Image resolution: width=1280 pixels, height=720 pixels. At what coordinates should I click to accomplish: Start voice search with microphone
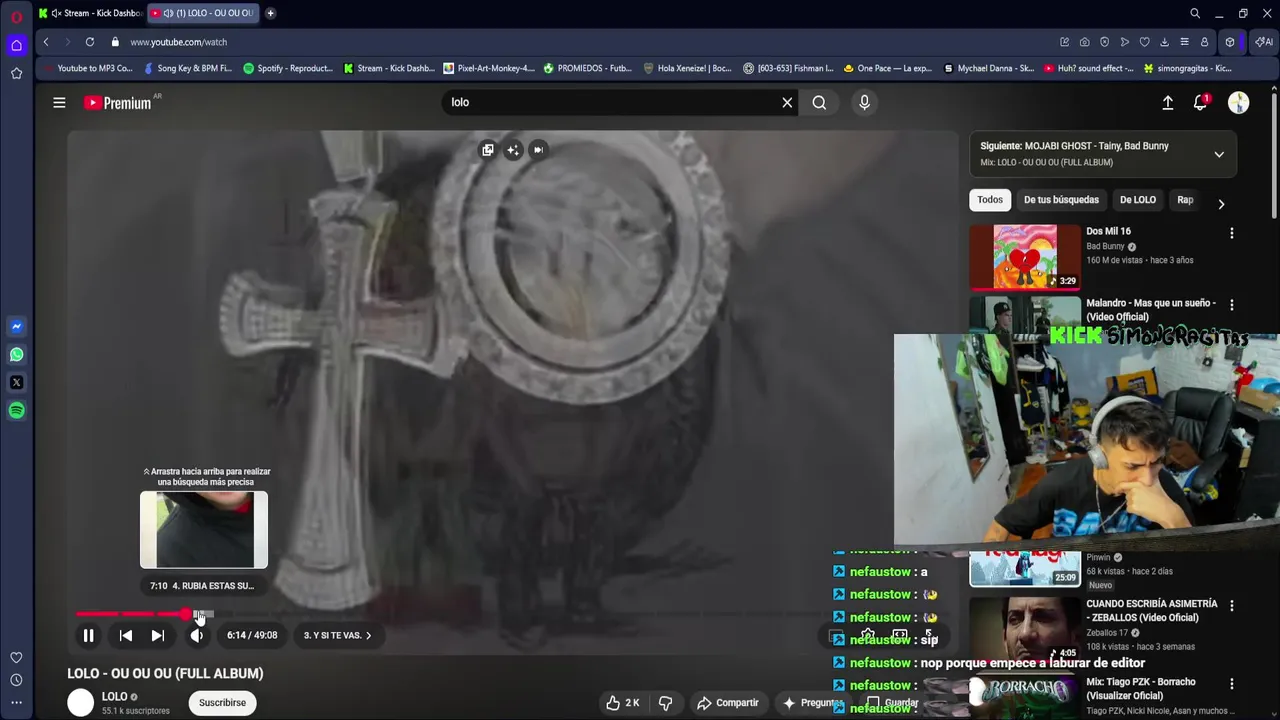coord(865,102)
